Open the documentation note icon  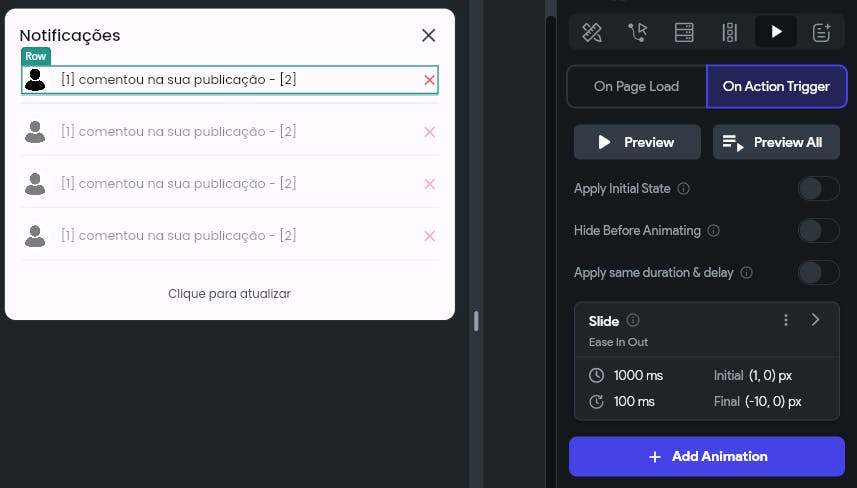[822, 32]
